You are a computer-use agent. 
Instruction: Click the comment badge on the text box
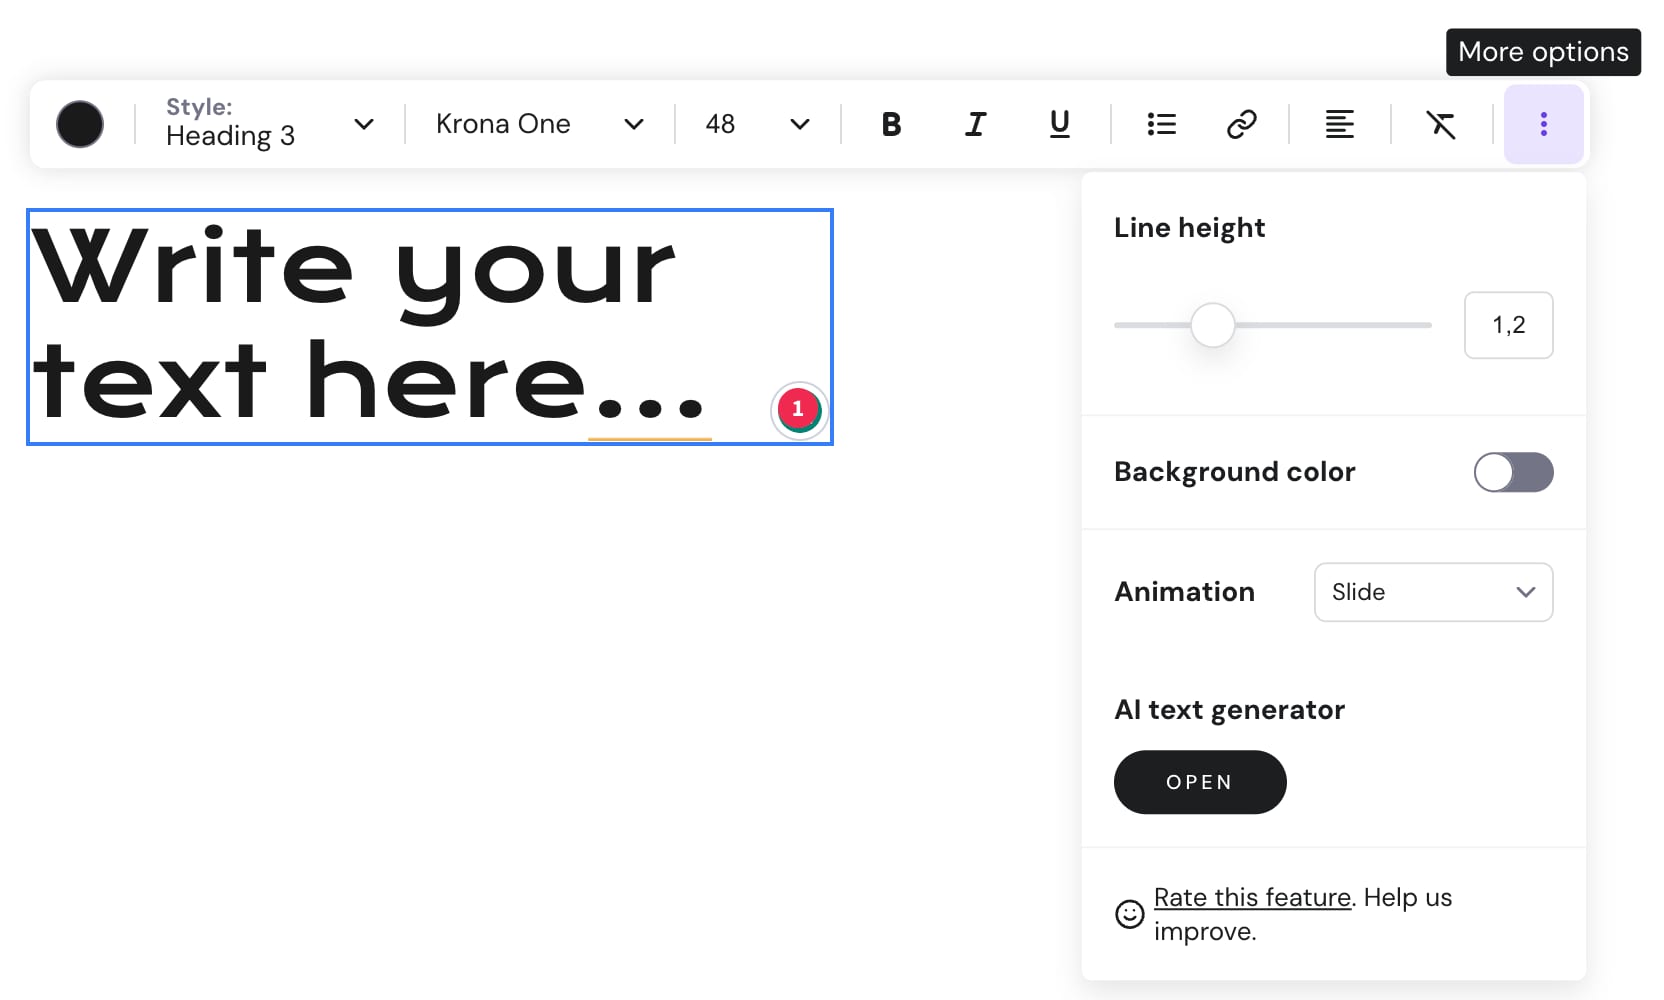798,410
